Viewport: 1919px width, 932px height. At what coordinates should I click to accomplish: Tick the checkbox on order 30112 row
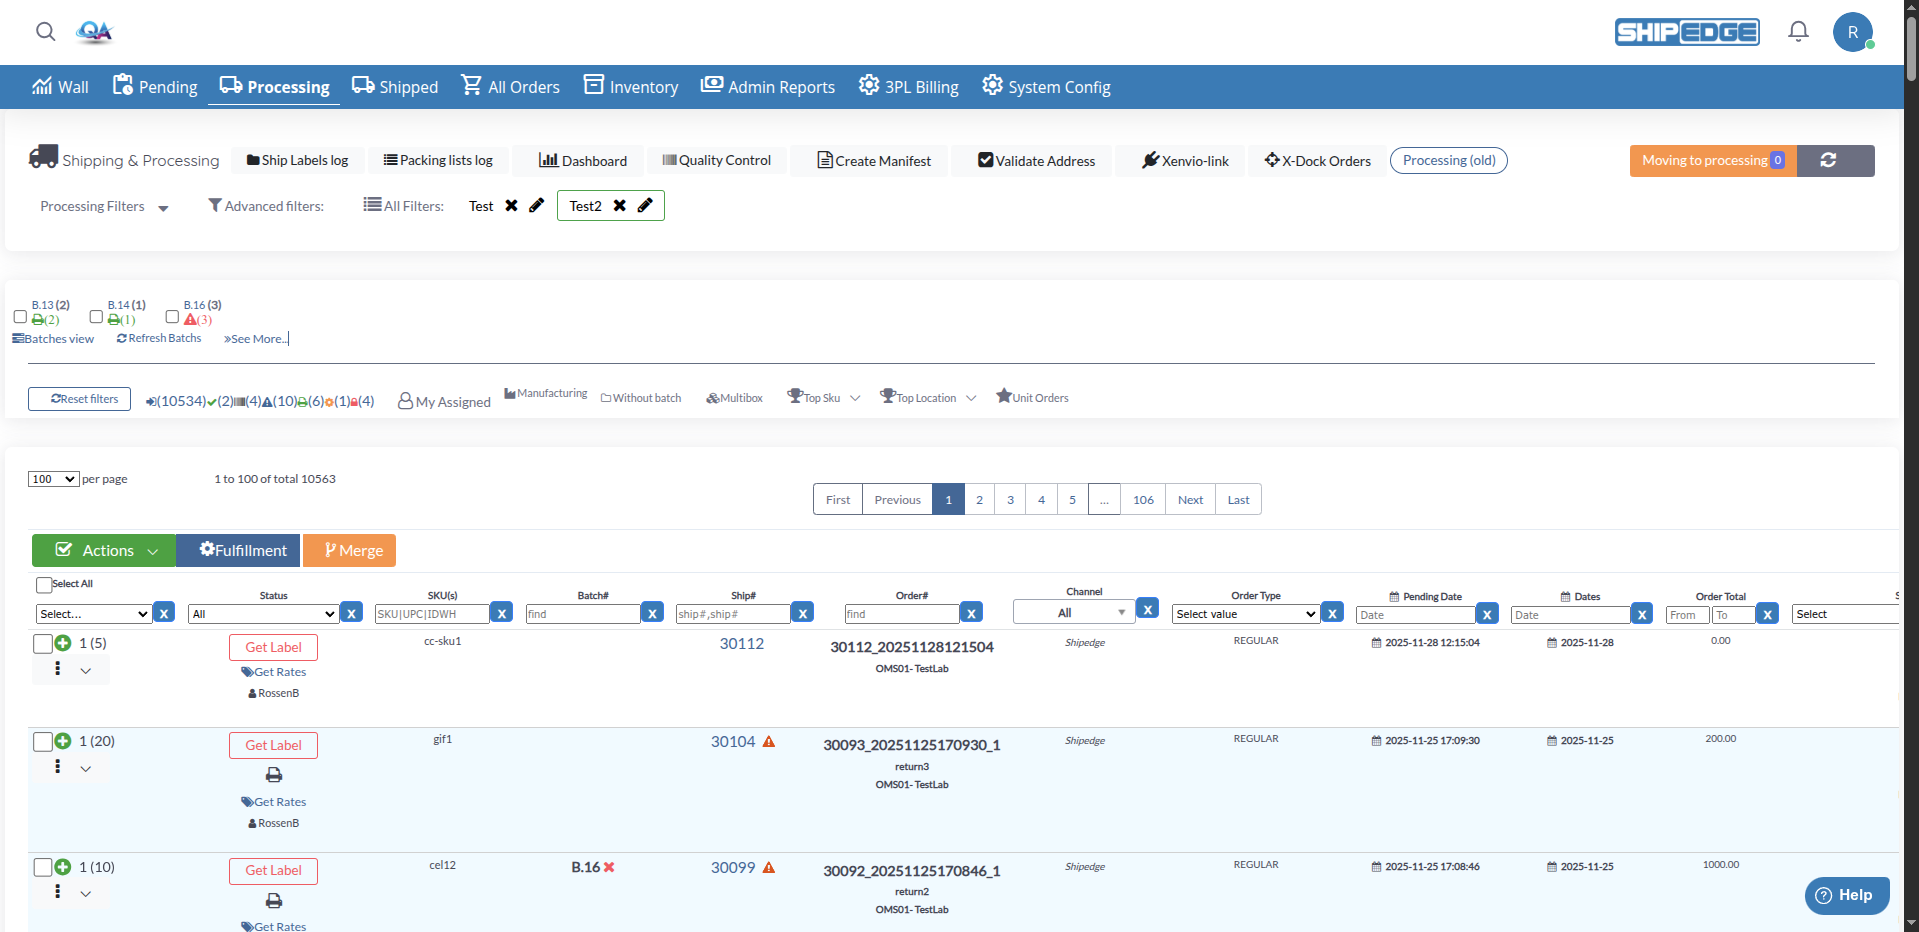(x=43, y=643)
